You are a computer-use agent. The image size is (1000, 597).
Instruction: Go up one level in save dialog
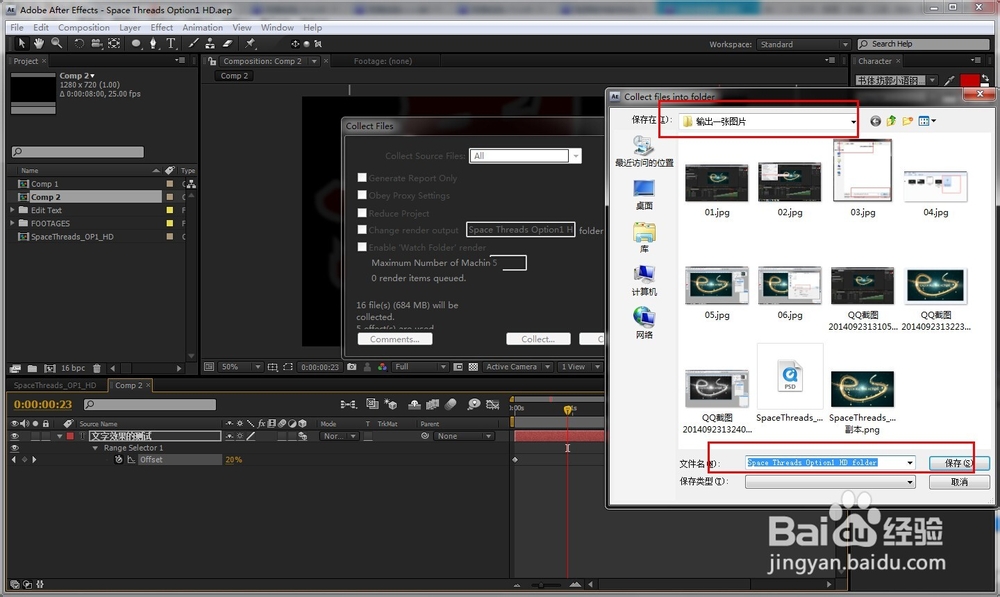point(891,121)
